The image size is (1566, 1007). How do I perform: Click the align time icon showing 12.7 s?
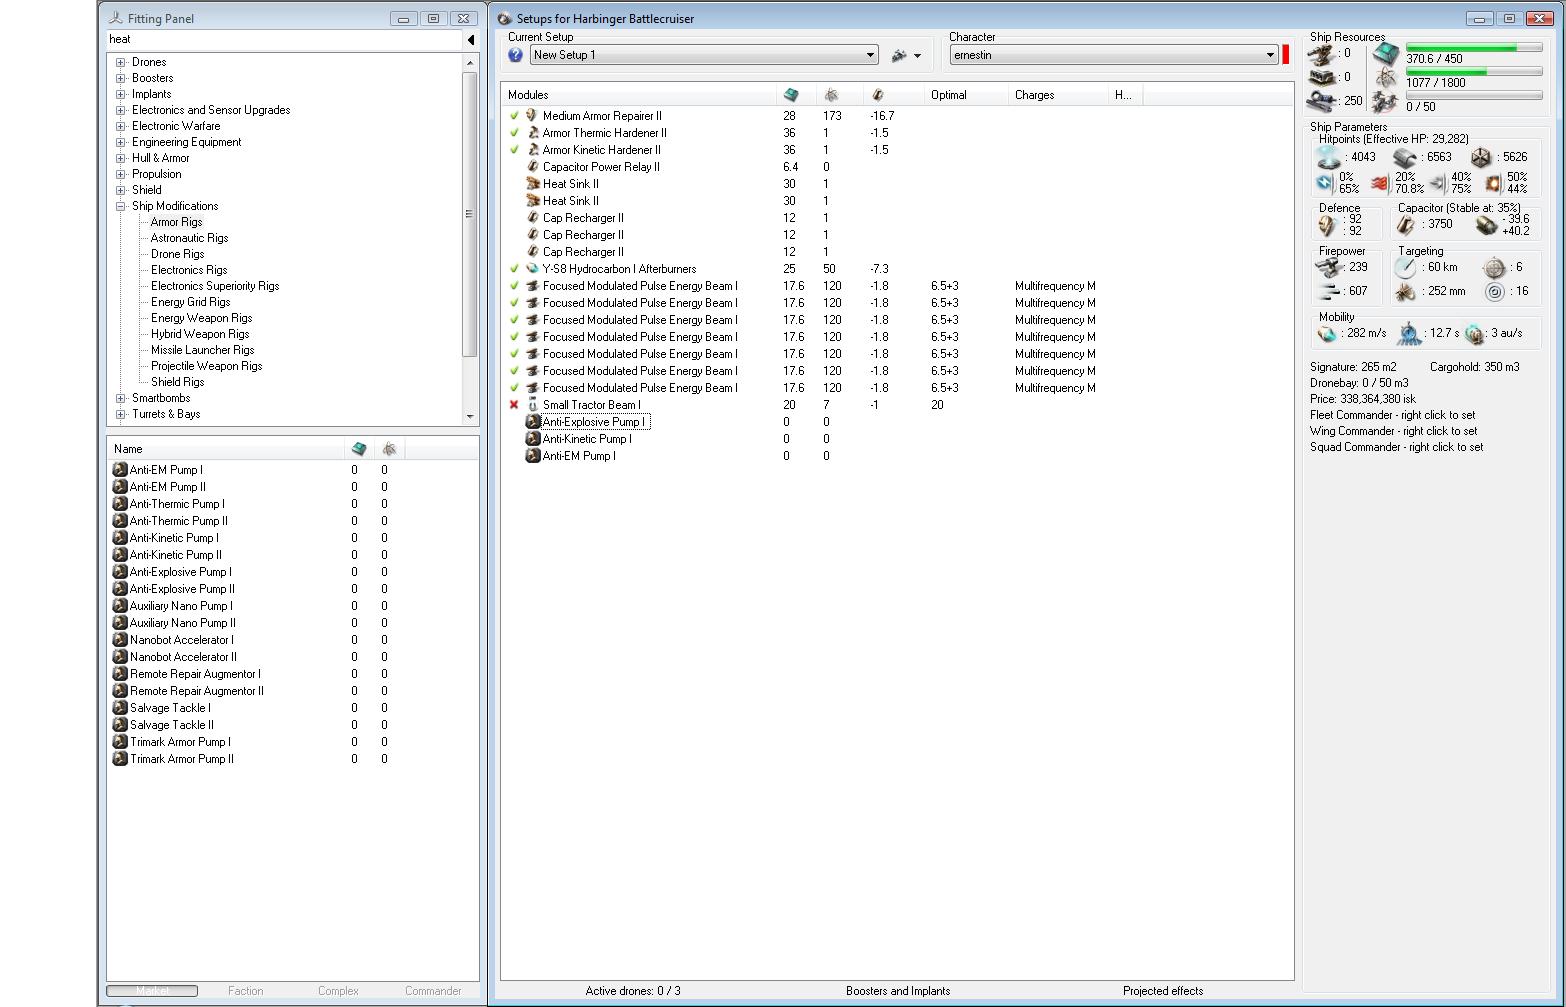(x=1408, y=334)
